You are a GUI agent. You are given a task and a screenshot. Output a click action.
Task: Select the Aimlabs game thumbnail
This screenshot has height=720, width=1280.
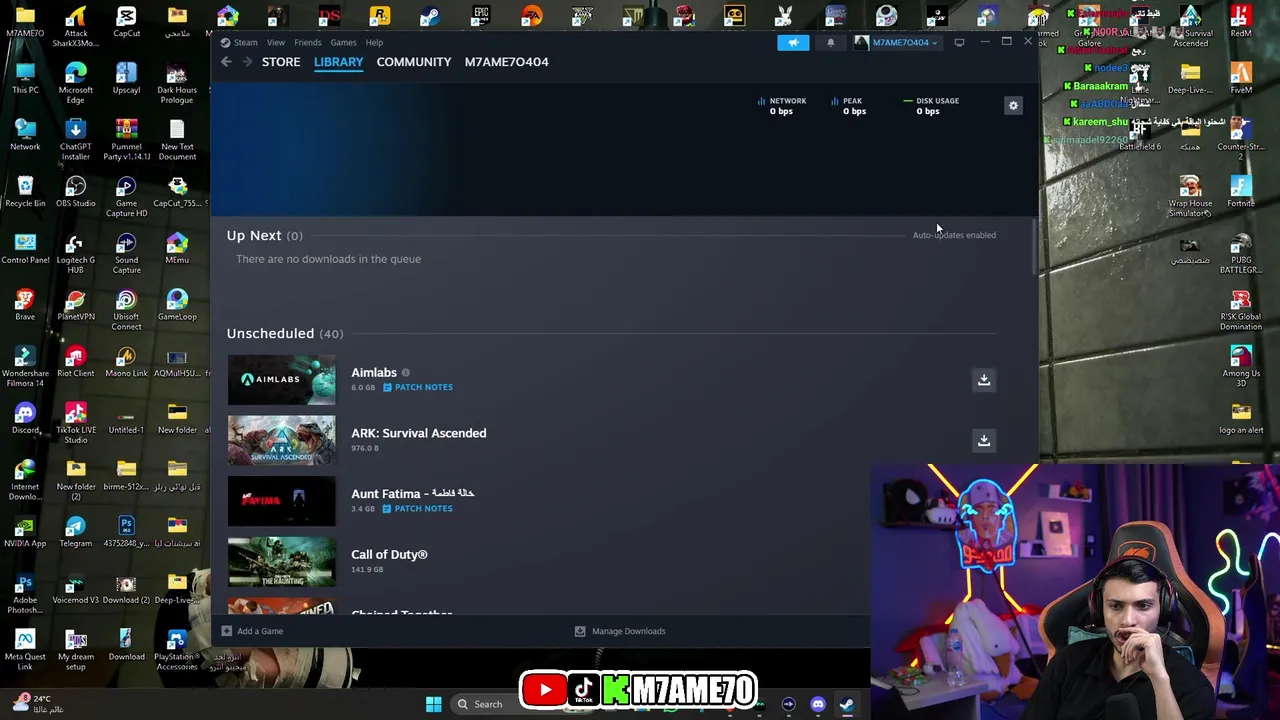pos(281,380)
